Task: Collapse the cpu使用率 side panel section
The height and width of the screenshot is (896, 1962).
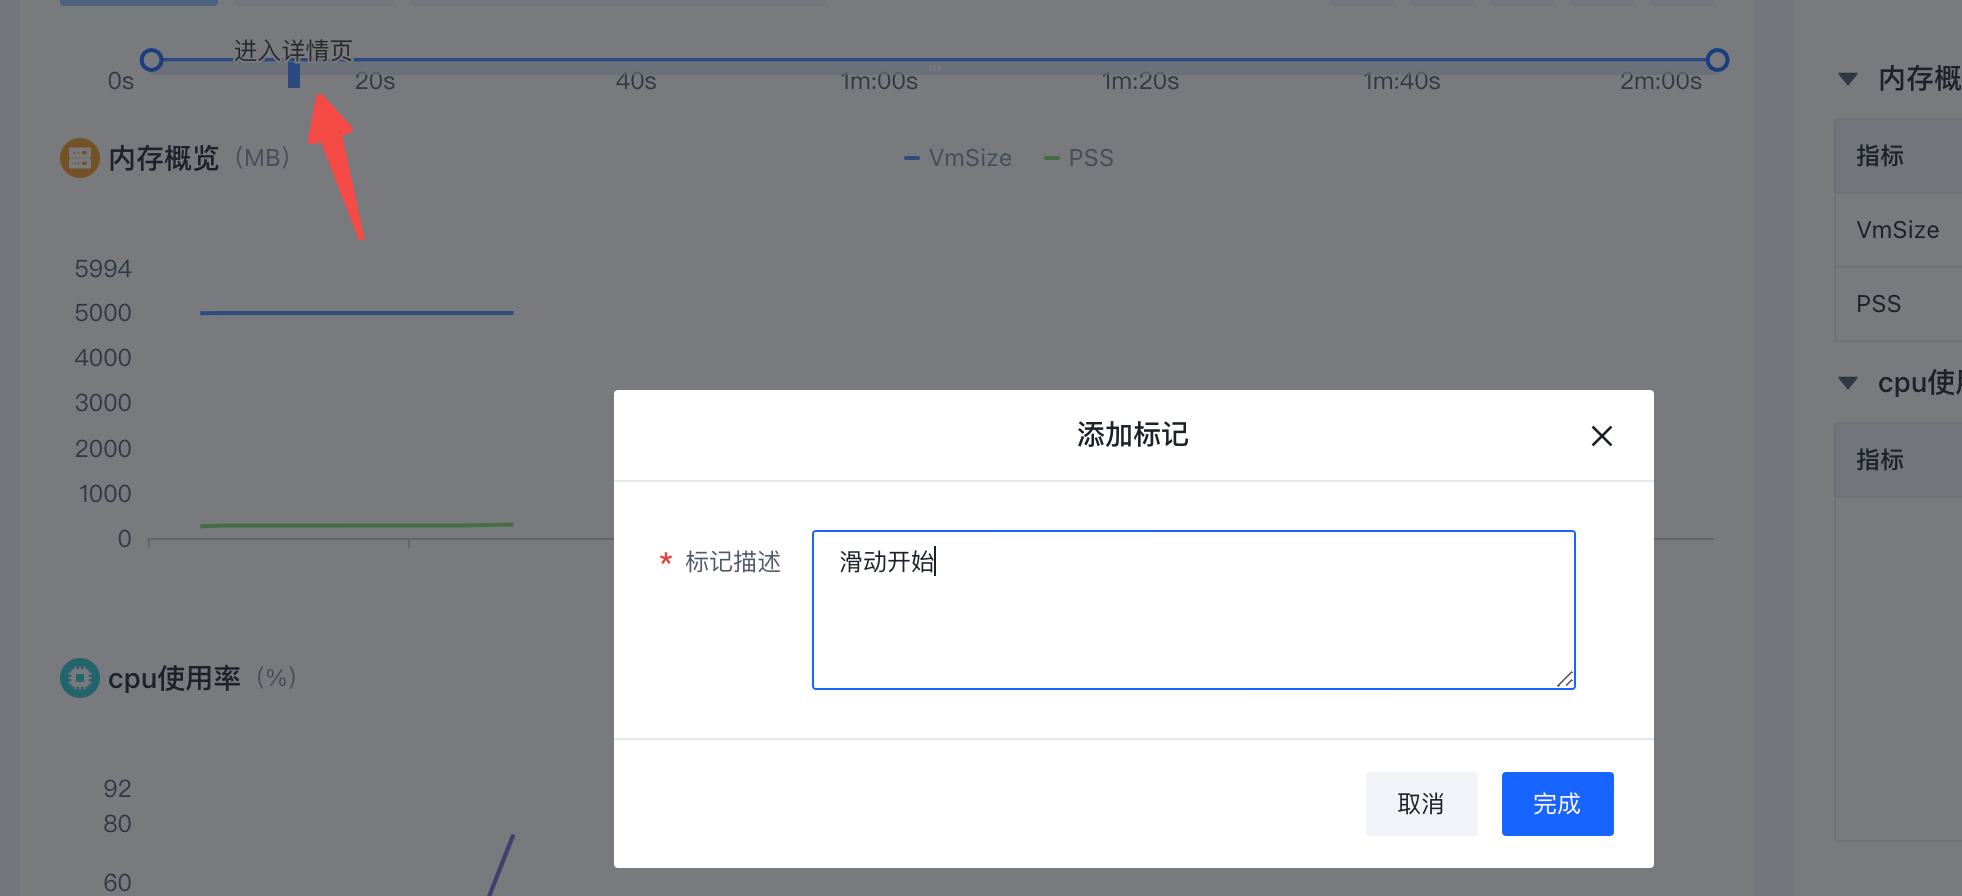Action: [x=1848, y=383]
